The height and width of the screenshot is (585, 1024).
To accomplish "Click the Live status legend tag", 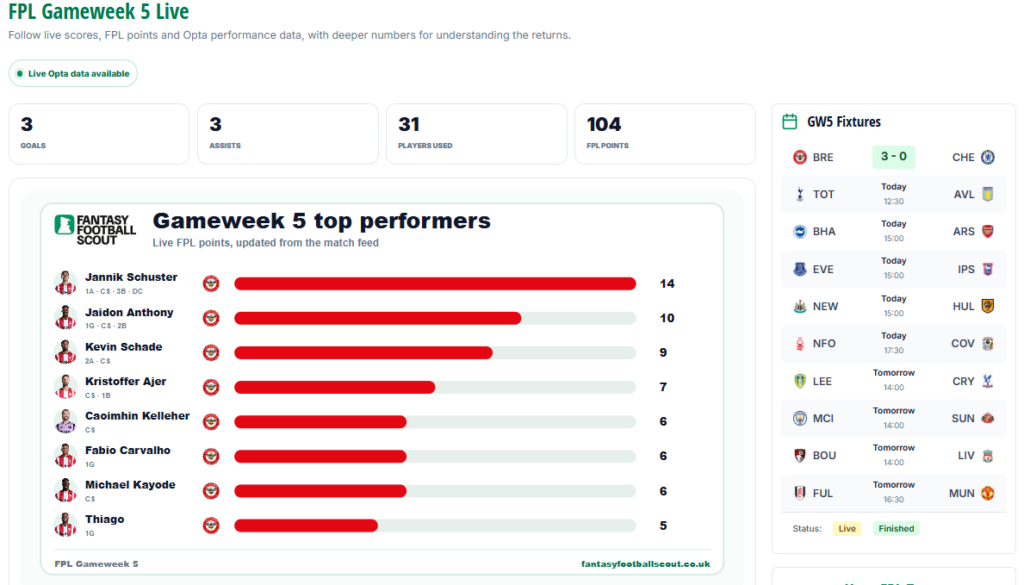I will (847, 529).
